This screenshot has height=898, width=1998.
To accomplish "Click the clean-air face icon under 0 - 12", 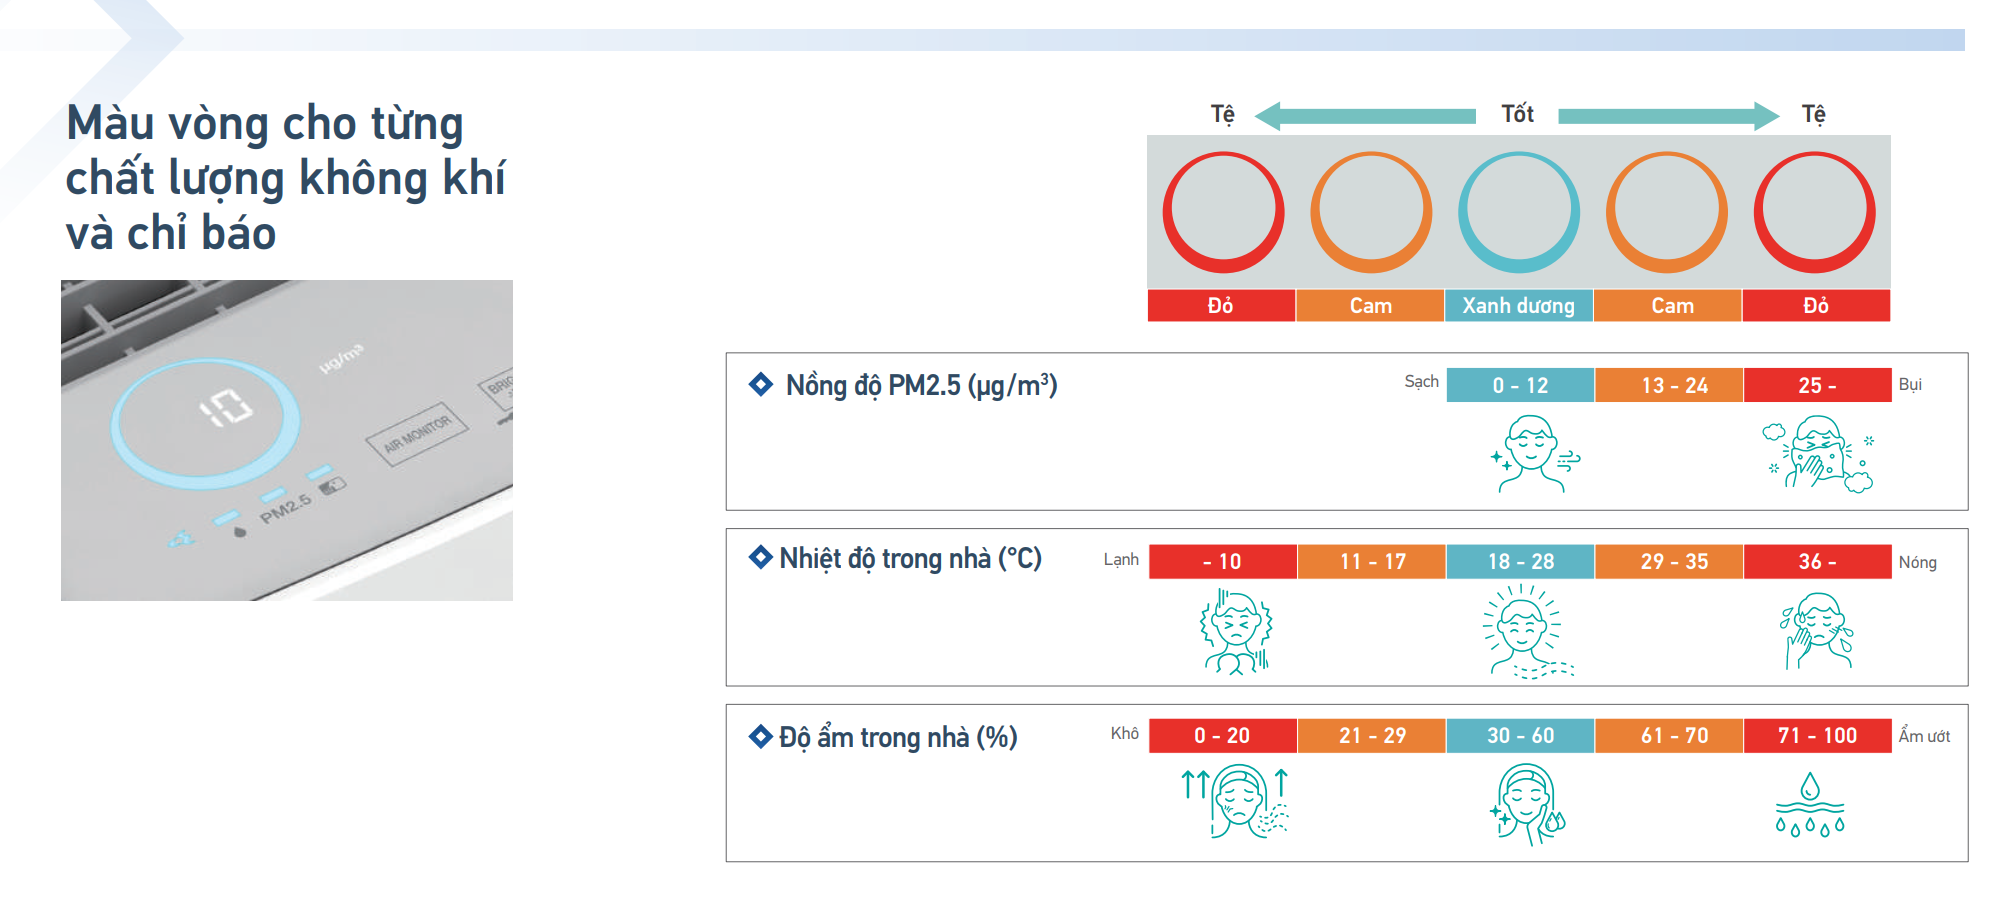I will tap(1532, 455).
